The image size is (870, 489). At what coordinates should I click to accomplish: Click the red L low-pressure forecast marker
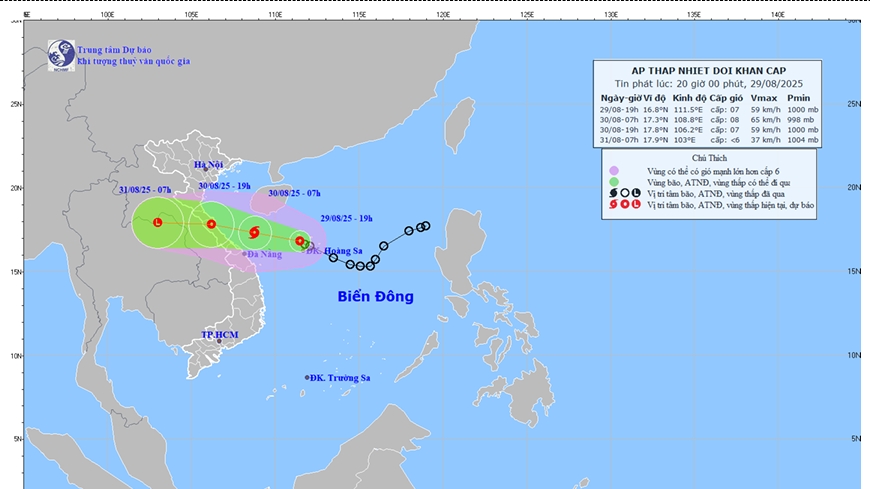click(x=158, y=221)
